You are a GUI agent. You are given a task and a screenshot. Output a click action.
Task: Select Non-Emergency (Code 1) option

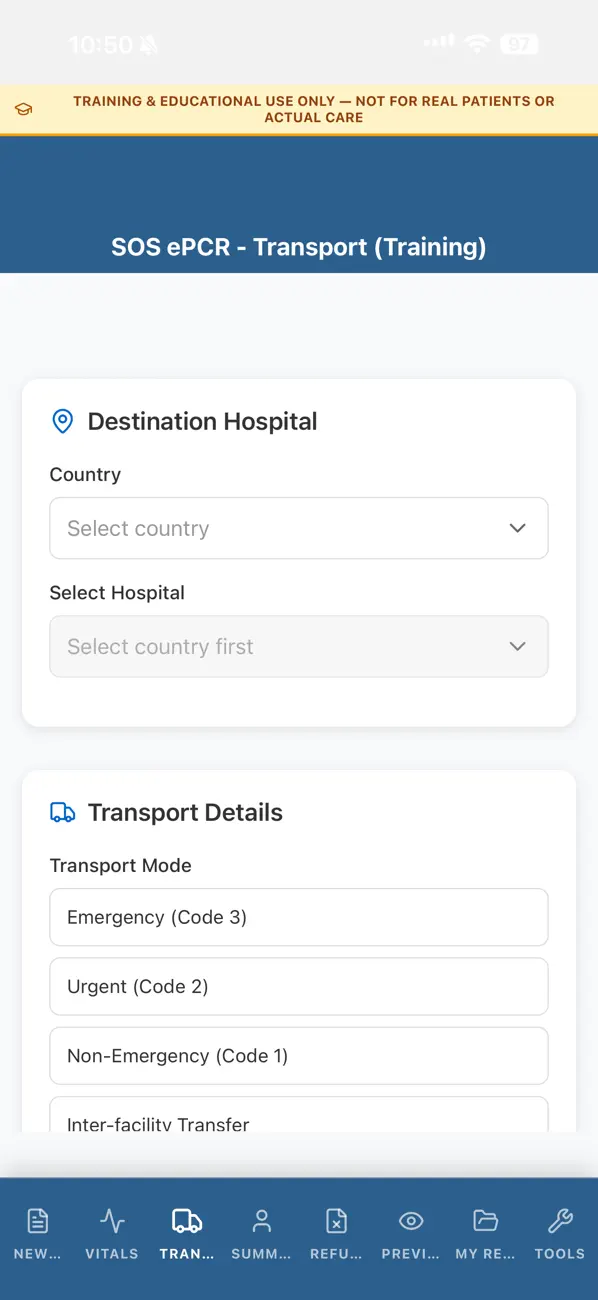[298, 1055]
